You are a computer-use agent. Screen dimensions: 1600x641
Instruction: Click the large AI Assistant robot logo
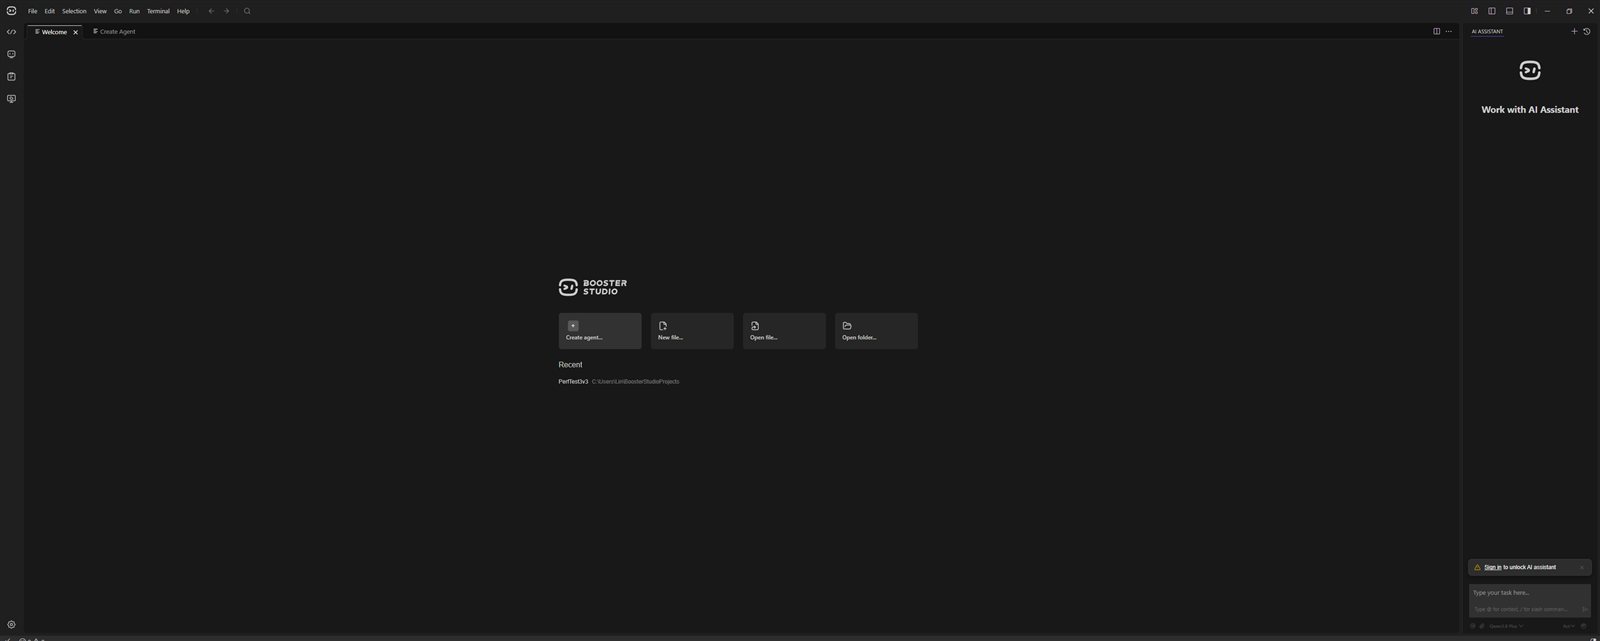tap(1530, 70)
